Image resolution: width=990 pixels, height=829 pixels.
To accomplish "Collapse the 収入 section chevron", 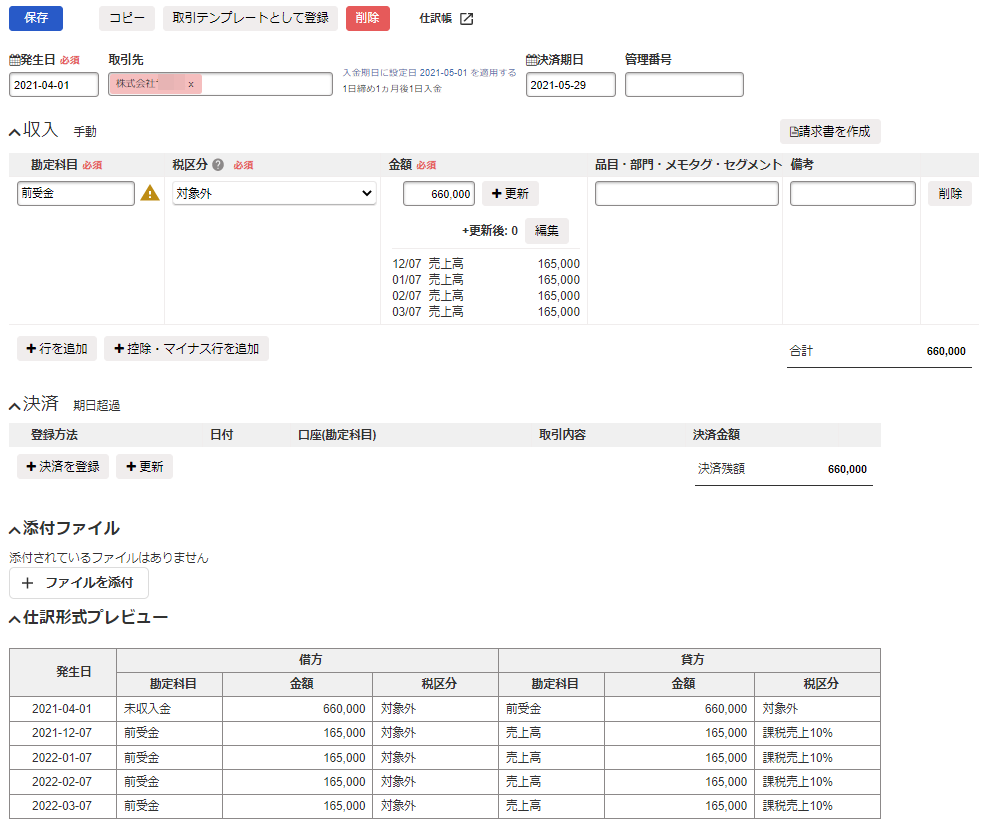I will pos(15,132).
